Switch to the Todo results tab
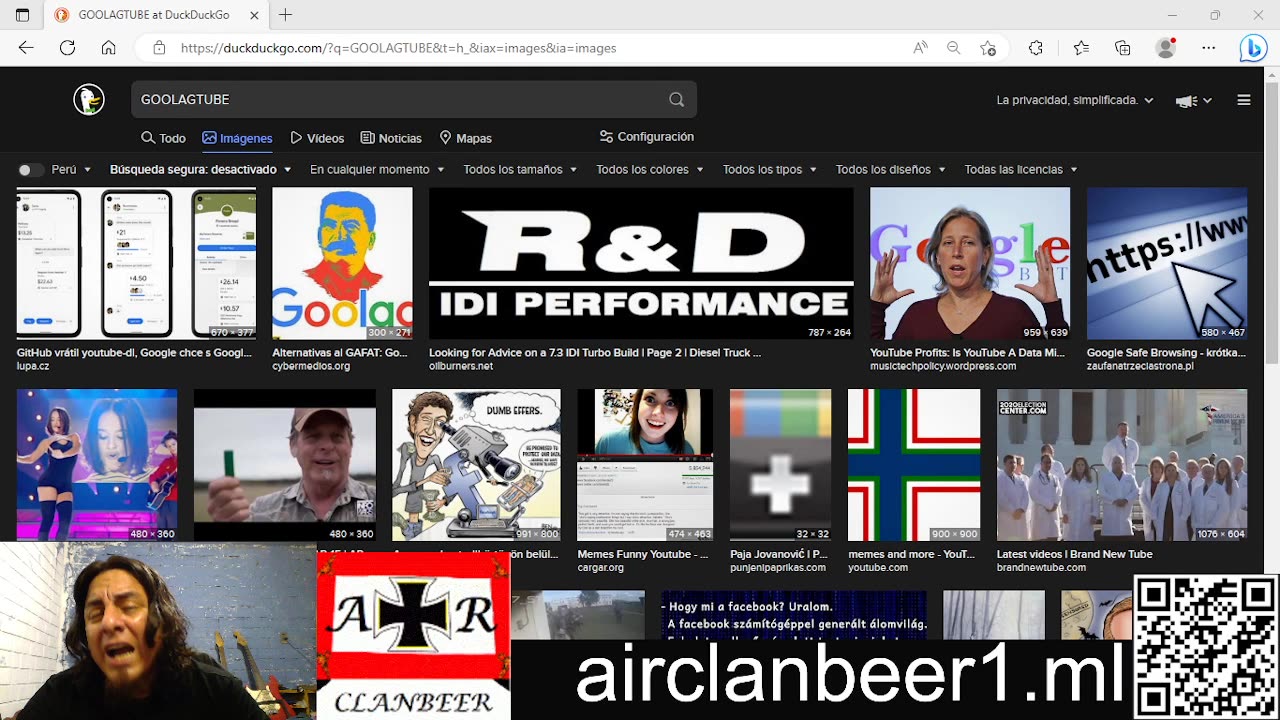This screenshot has height=720, width=1280. [163, 138]
